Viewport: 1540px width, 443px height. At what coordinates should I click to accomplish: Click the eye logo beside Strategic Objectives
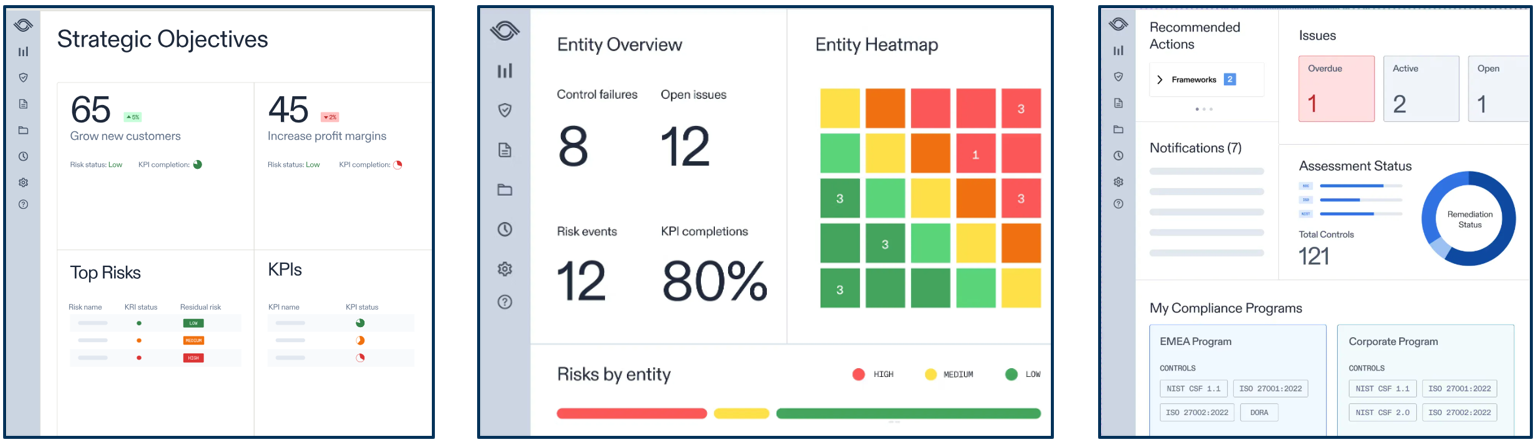coord(23,26)
